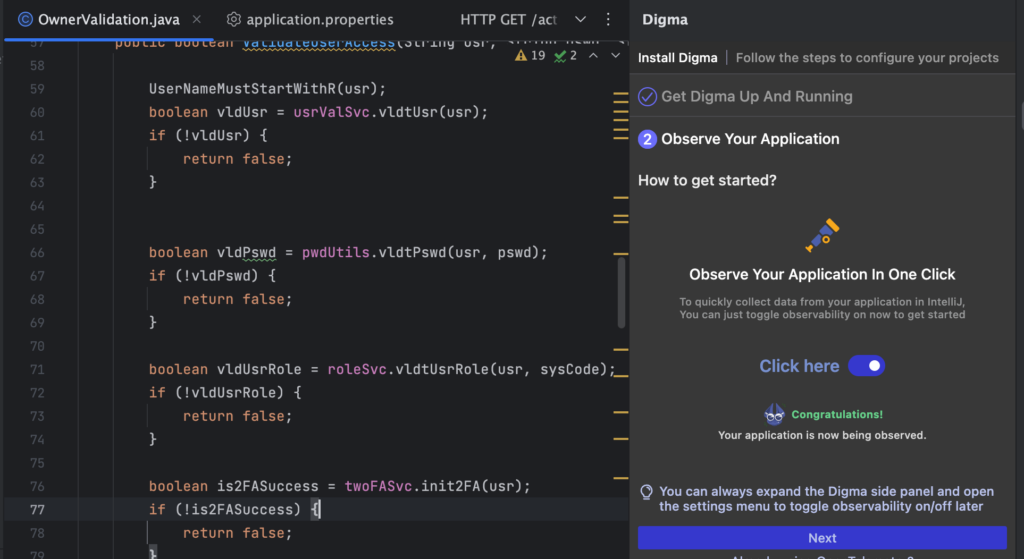Expand the hidden editor tabs chevron
Image resolution: width=1024 pixels, height=559 pixels.
click(x=580, y=20)
